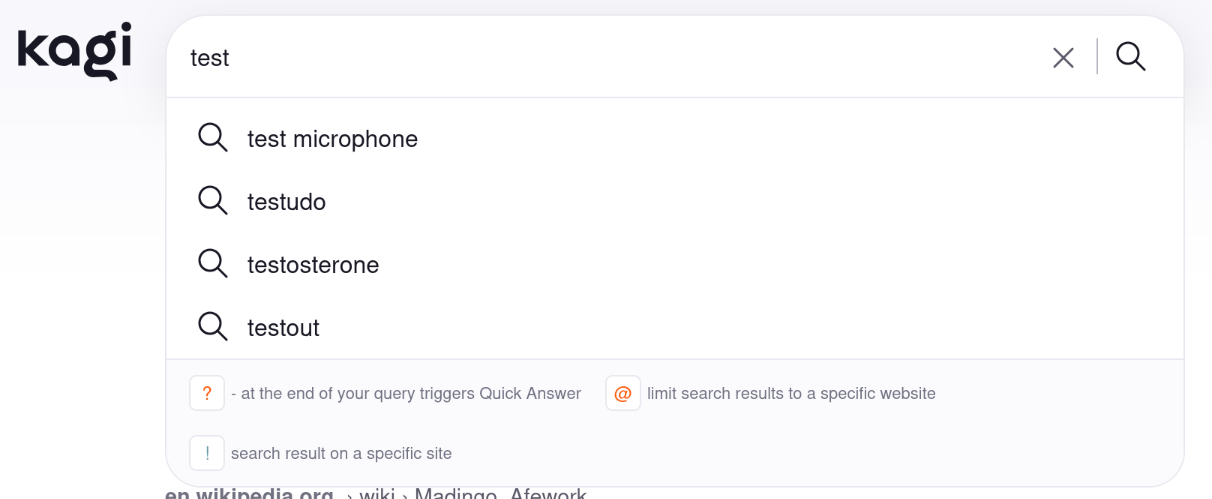Click the exclamation mark bang badge
Image resolution: width=1212 pixels, height=499 pixels.
[x=207, y=453]
